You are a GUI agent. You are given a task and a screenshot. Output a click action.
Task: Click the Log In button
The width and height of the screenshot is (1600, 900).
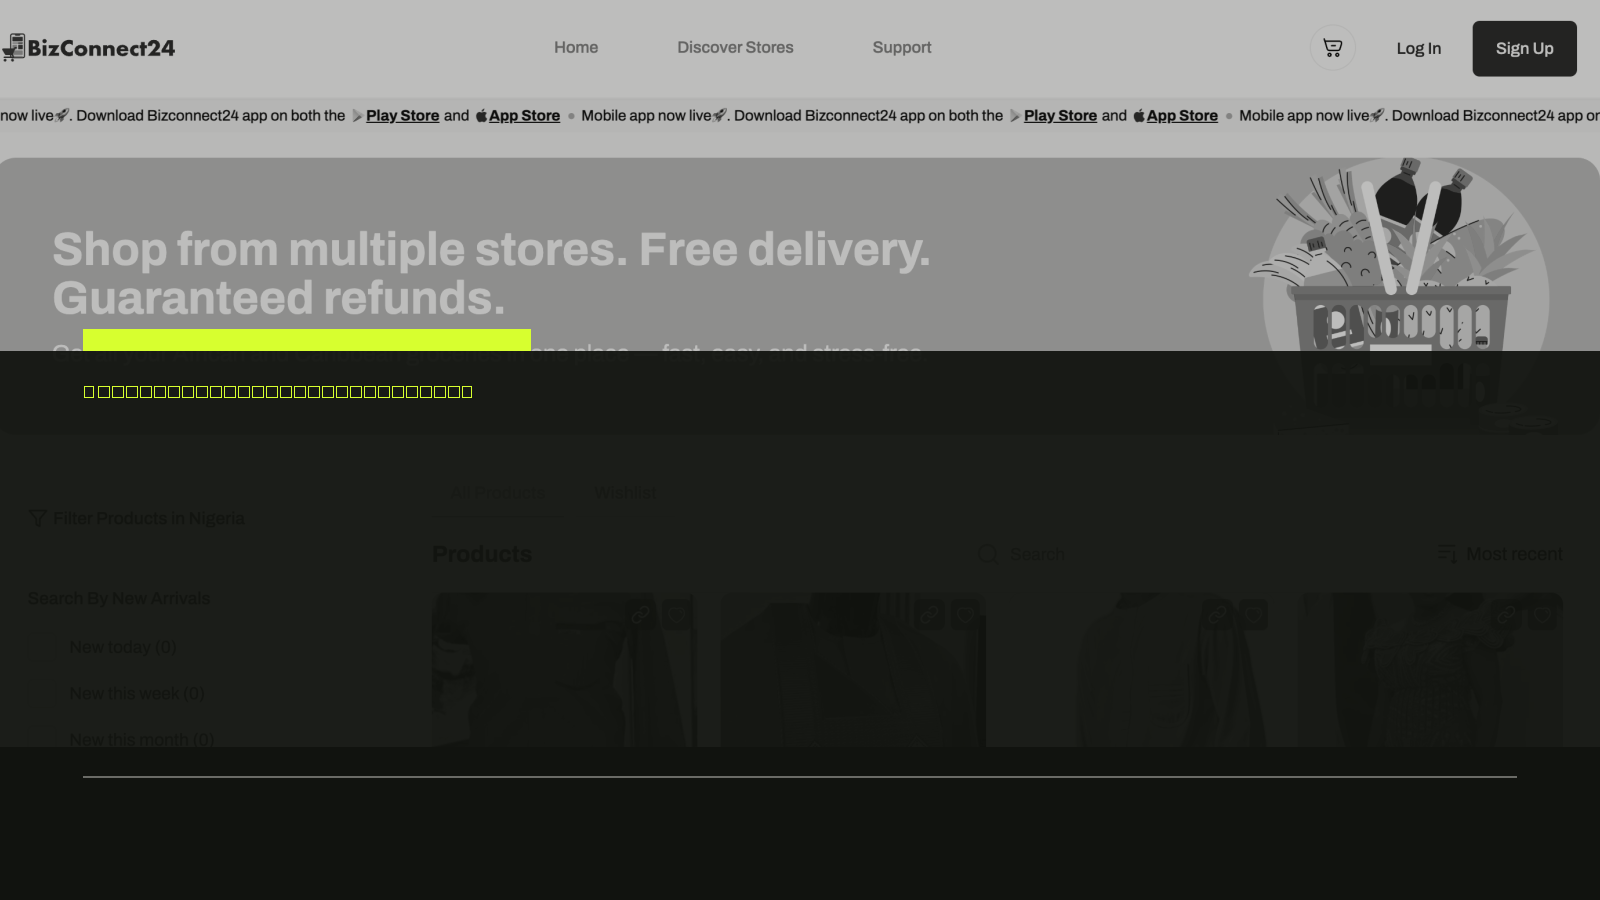point(1419,49)
